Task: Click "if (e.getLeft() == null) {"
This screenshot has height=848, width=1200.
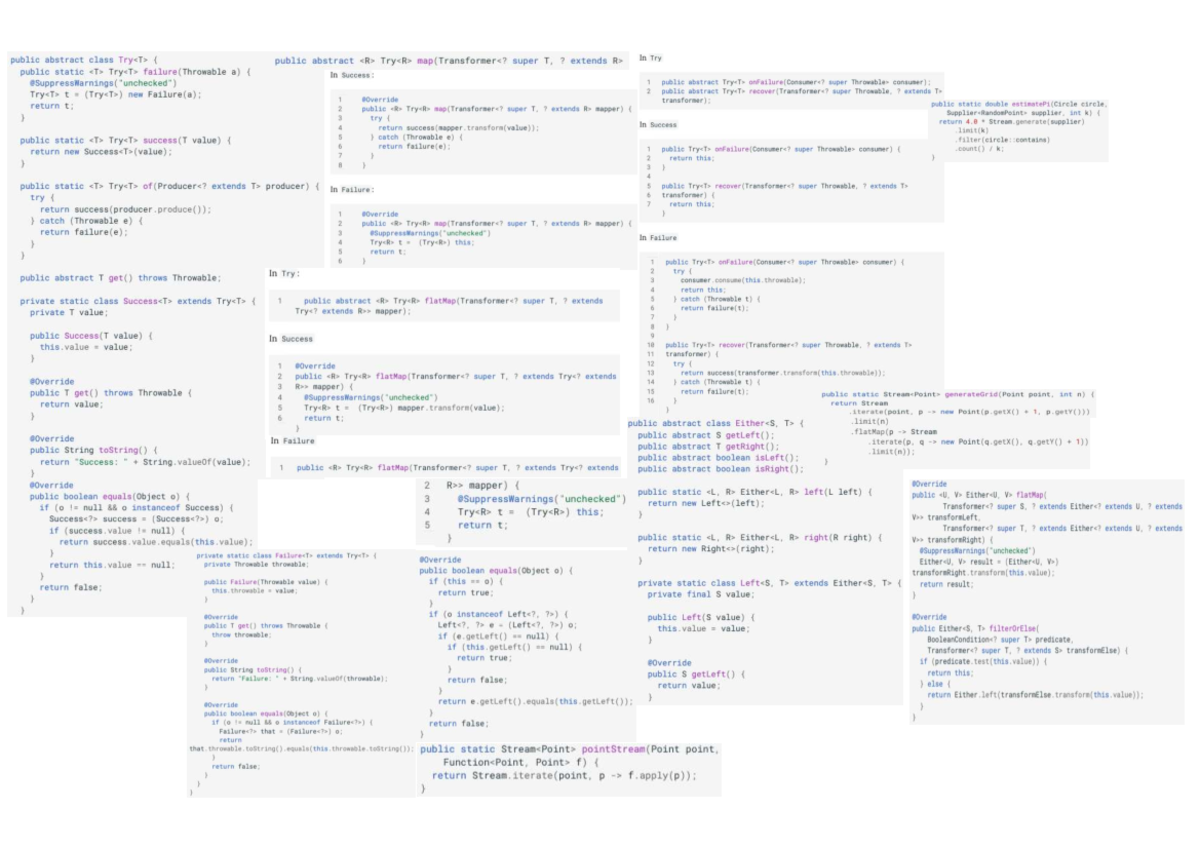Action: pyautogui.click(x=495, y=636)
